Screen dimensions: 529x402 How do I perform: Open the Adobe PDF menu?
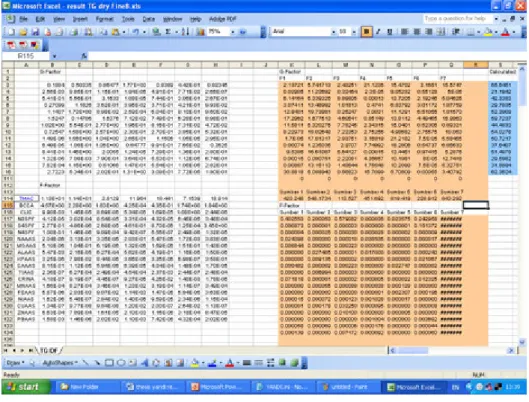coord(222,19)
